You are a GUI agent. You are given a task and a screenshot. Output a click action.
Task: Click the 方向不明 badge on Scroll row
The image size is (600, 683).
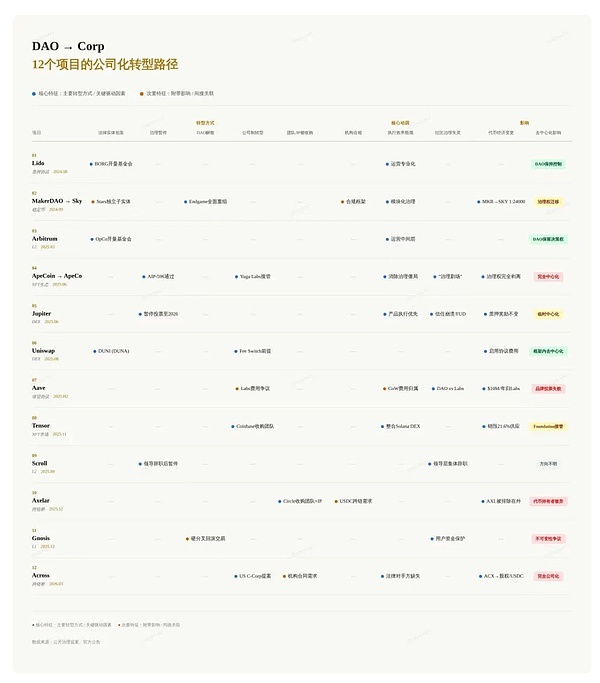(548, 464)
